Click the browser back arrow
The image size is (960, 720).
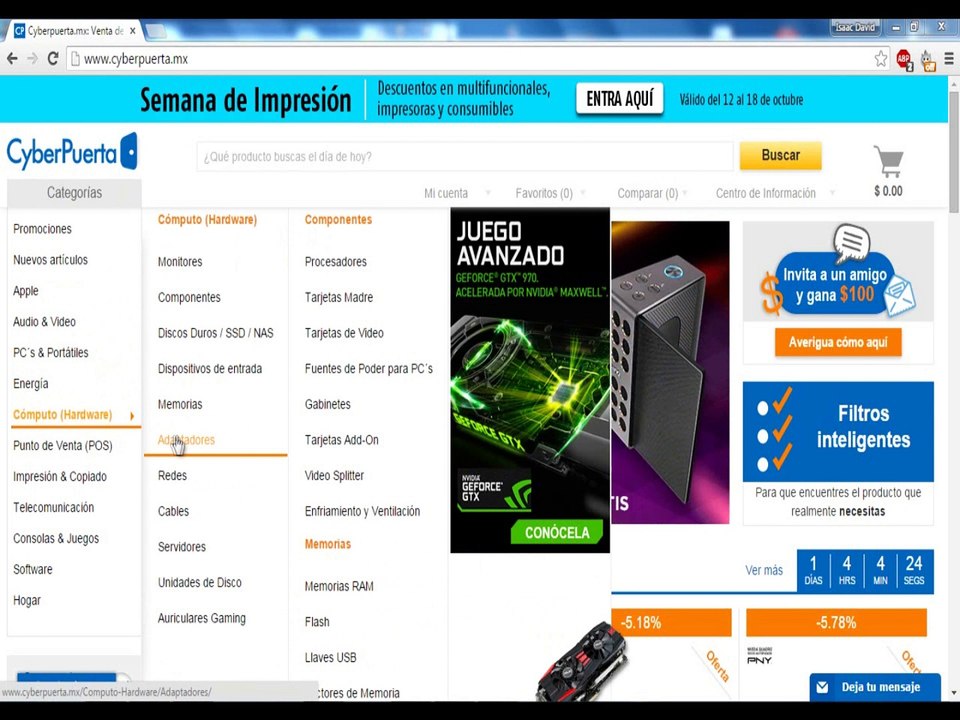tap(12, 59)
